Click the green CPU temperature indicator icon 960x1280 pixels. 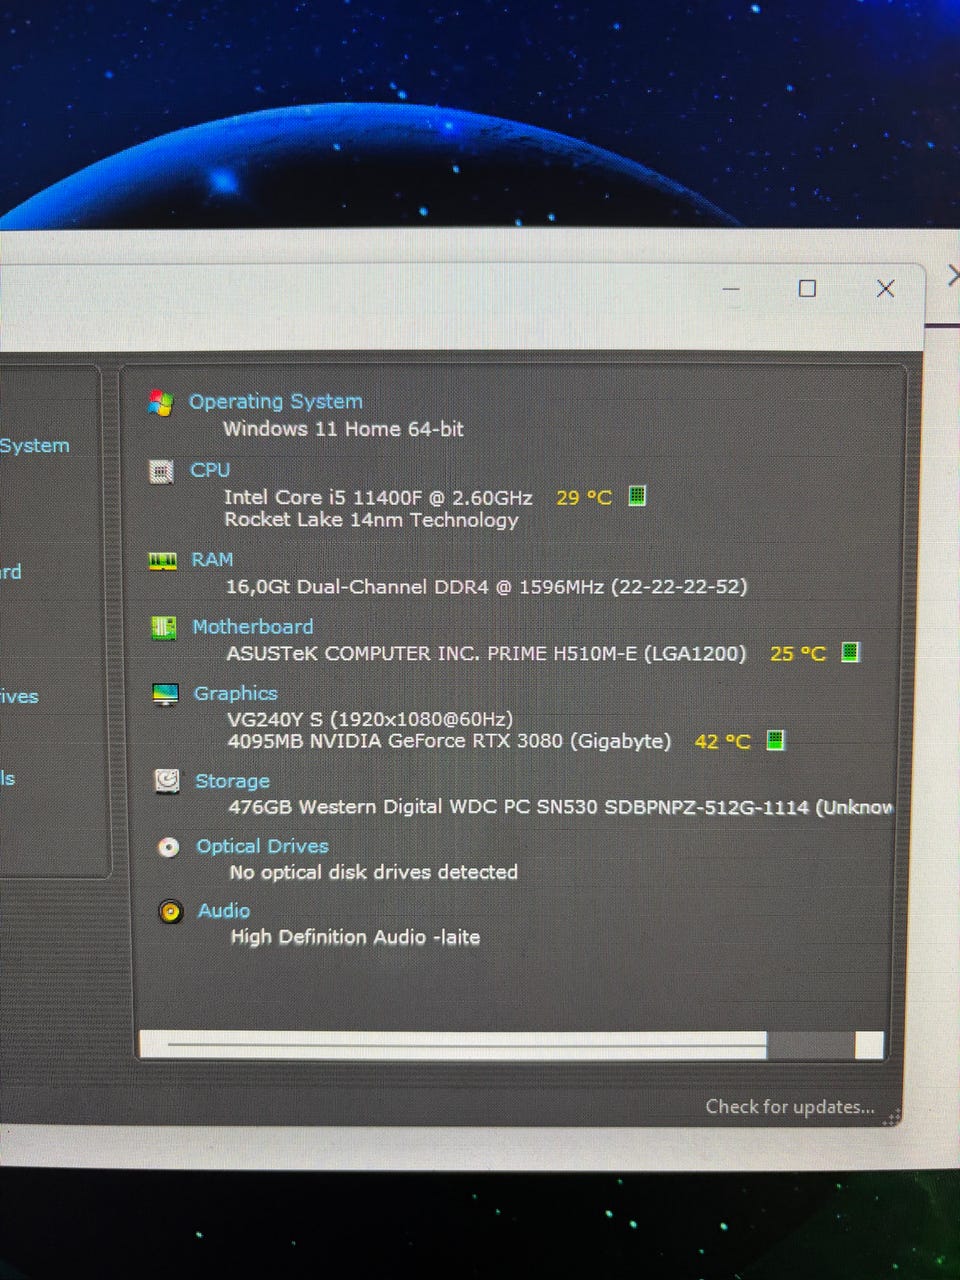click(637, 495)
